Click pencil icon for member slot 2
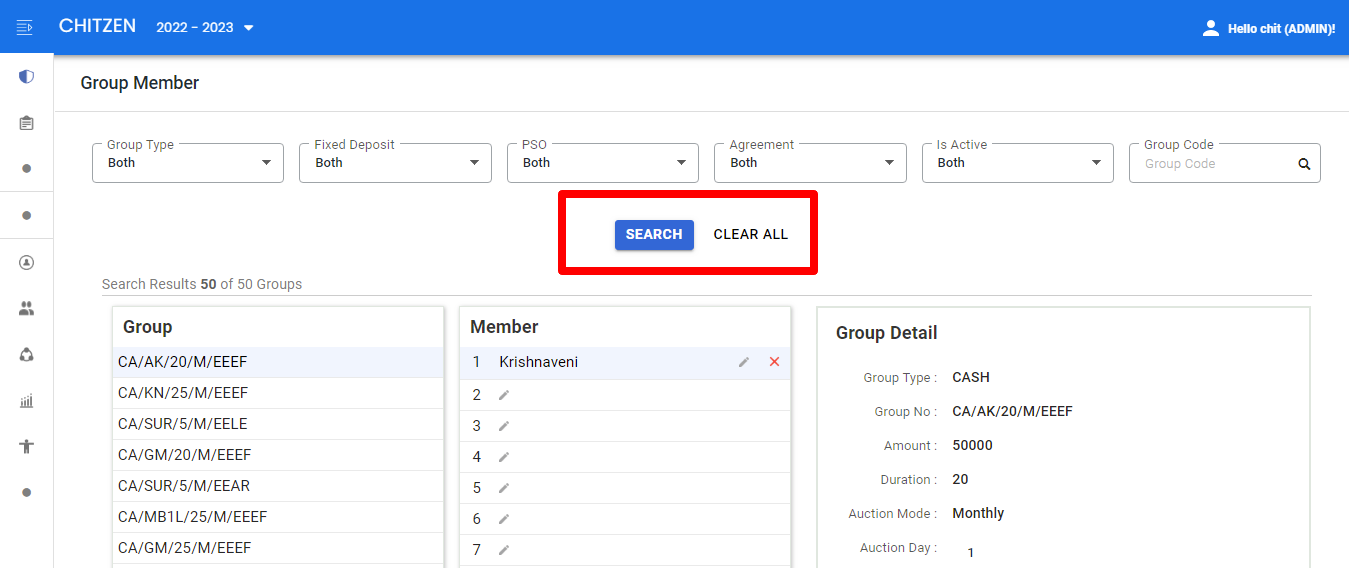The image size is (1349, 568). [504, 395]
